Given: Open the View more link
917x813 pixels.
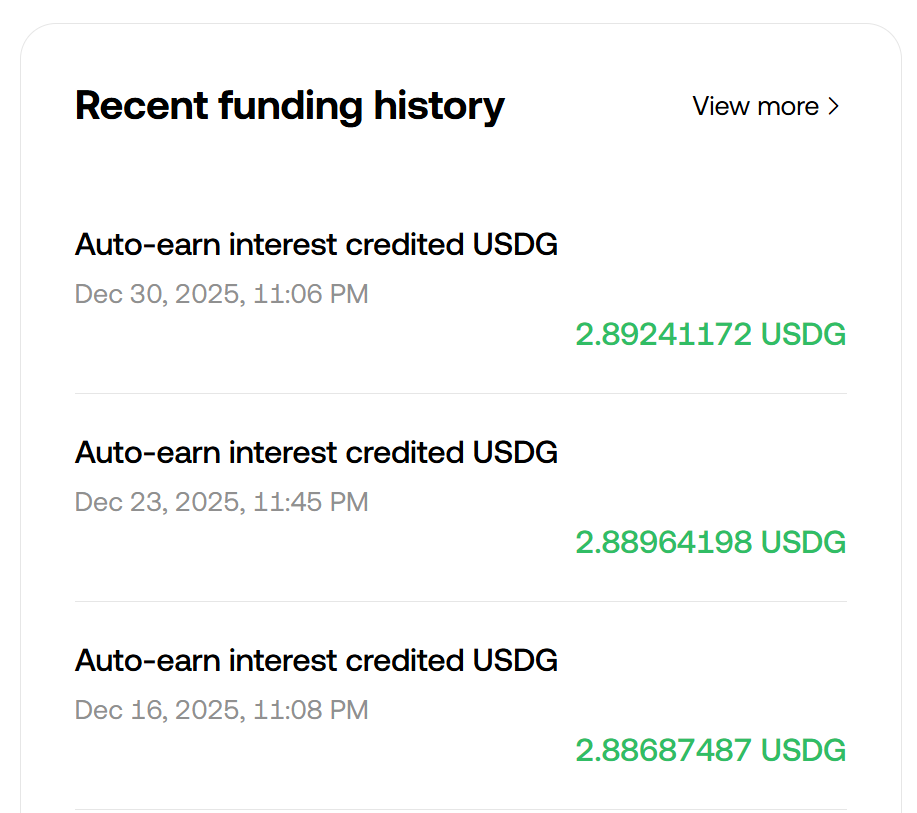Looking at the screenshot, I should [756, 106].
